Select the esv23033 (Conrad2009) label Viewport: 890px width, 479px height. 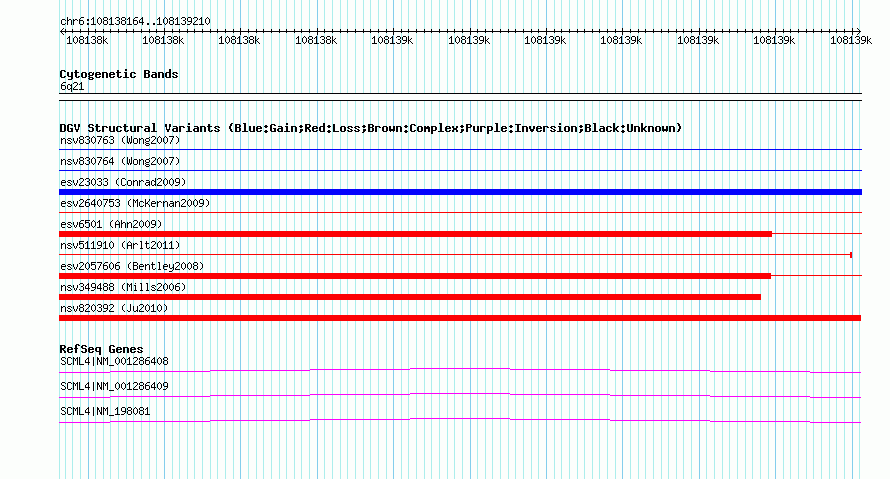click(x=123, y=182)
